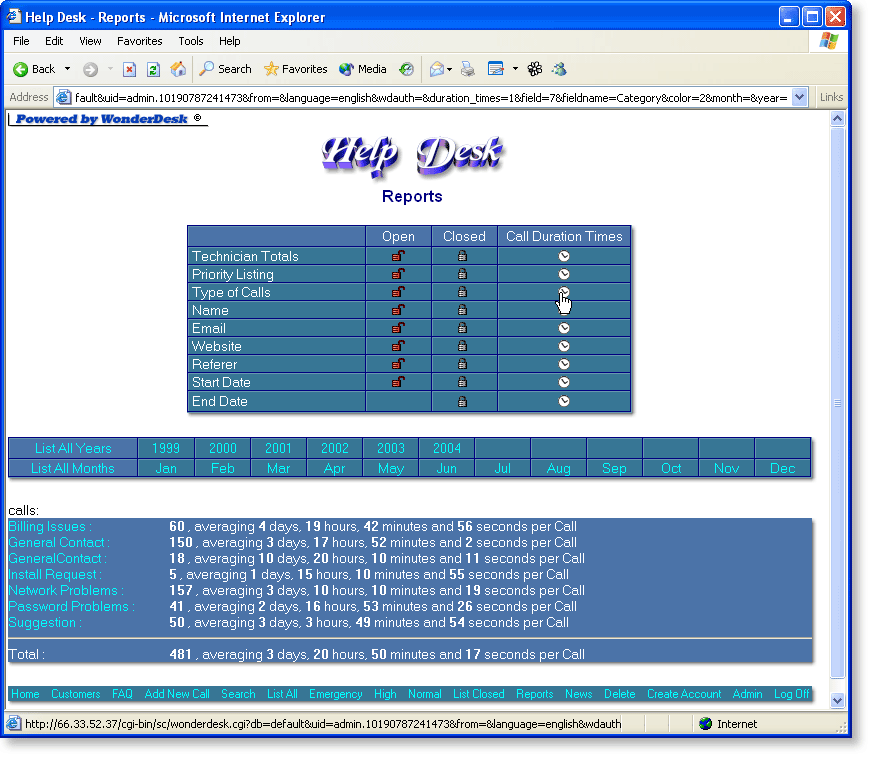Click the List Closed footer link
This screenshot has width=872, height=758.
point(478,694)
